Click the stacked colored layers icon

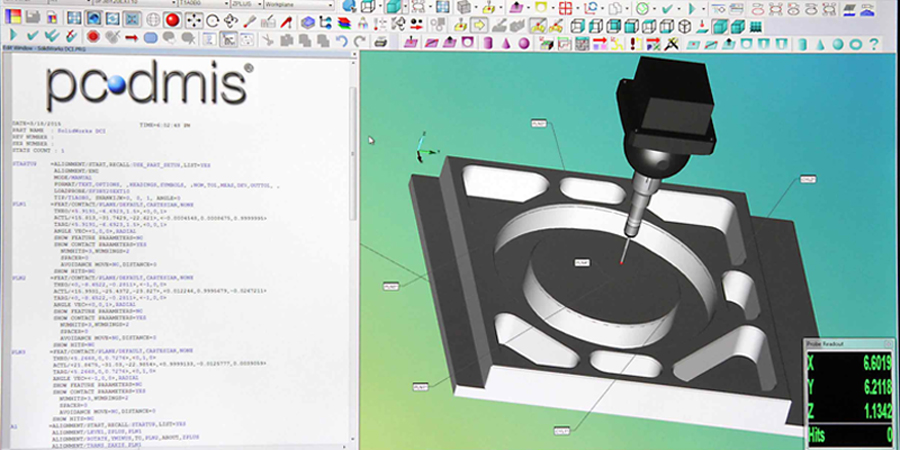(x=344, y=24)
